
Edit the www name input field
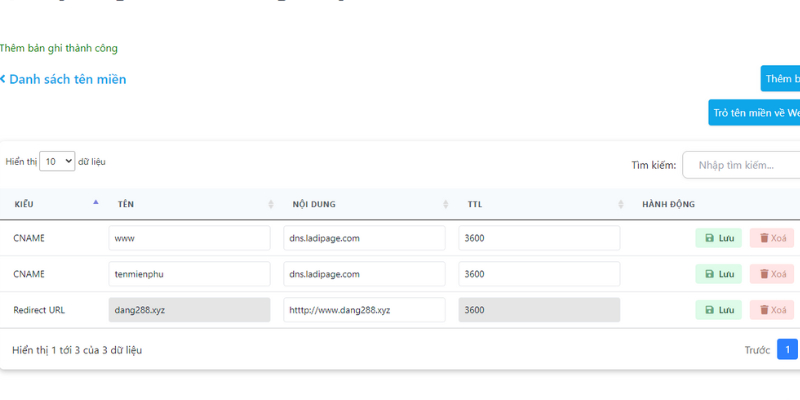pyautogui.click(x=189, y=238)
